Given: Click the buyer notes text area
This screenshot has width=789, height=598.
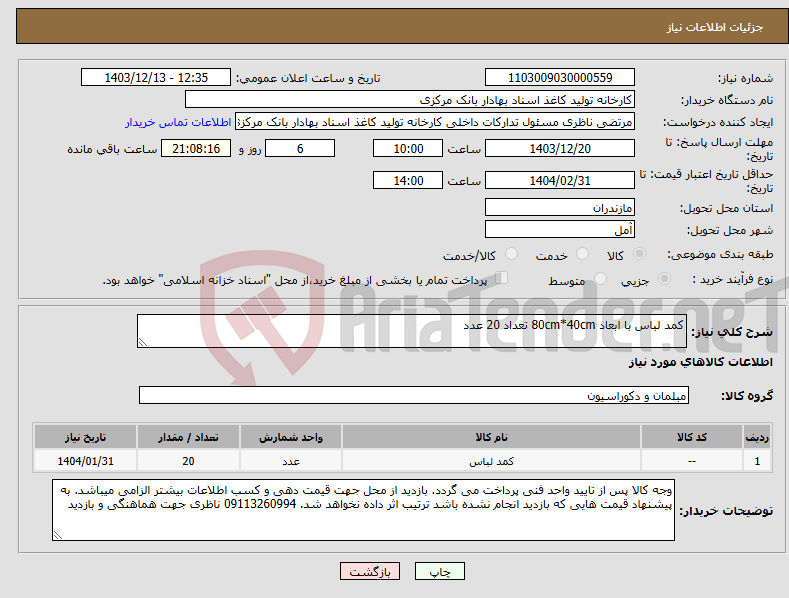Looking at the screenshot, I should [363, 510].
